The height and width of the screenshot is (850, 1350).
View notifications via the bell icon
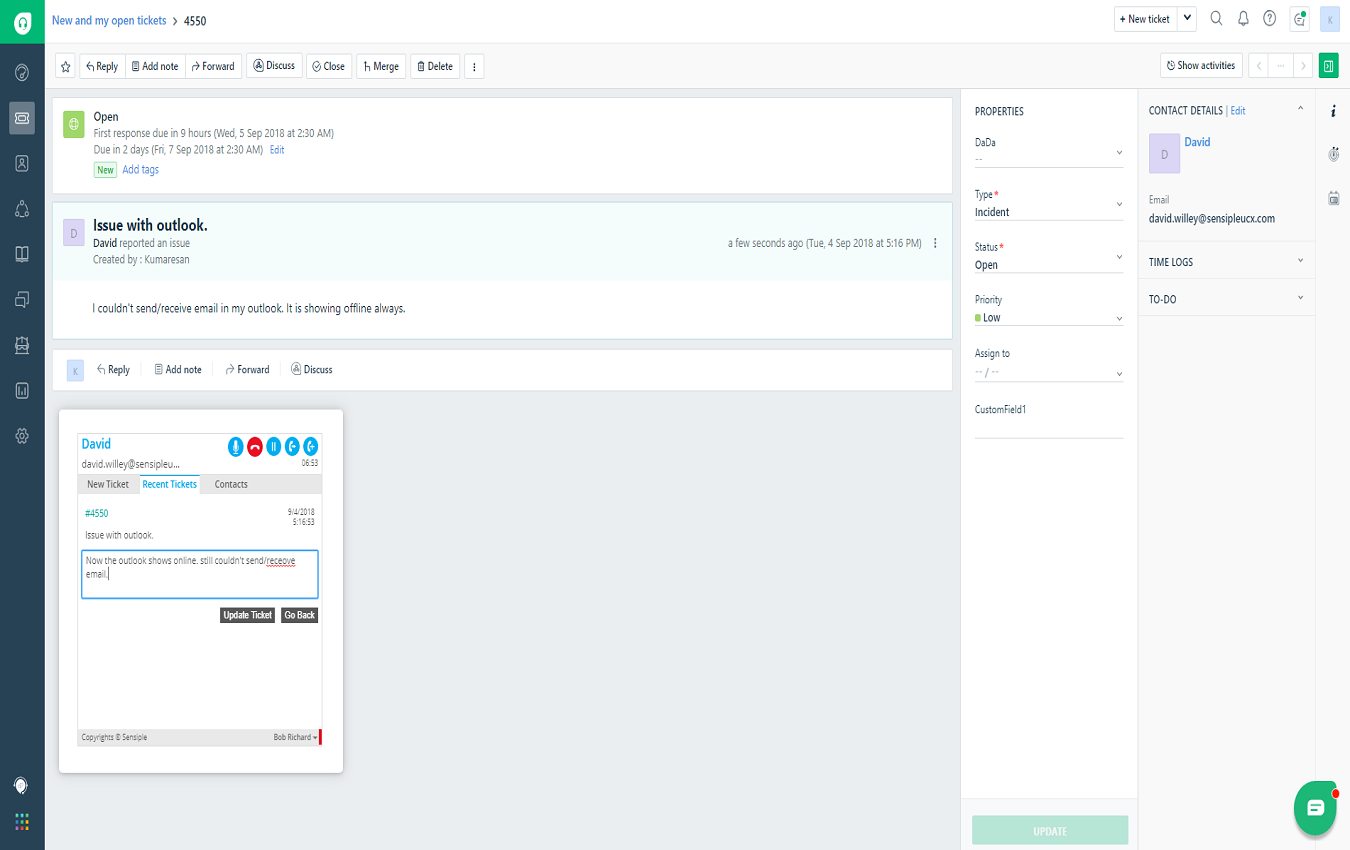tap(1243, 19)
